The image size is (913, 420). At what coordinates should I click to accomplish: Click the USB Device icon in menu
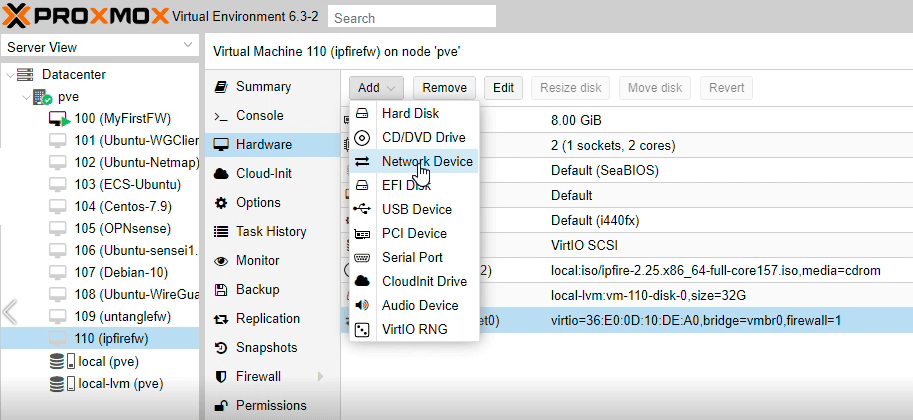point(362,209)
